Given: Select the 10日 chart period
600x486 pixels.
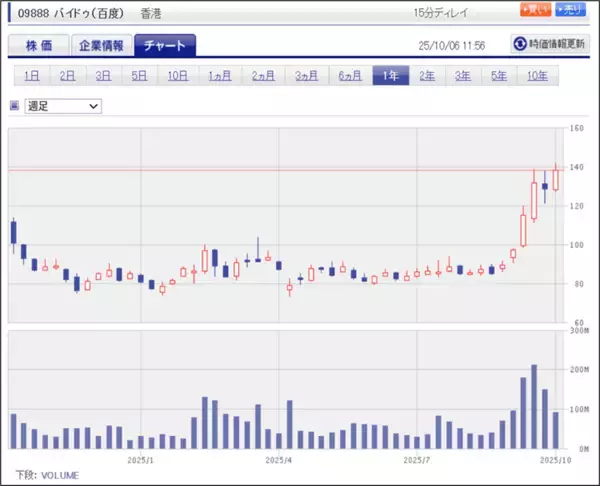Looking at the screenshot, I should tap(177, 76).
